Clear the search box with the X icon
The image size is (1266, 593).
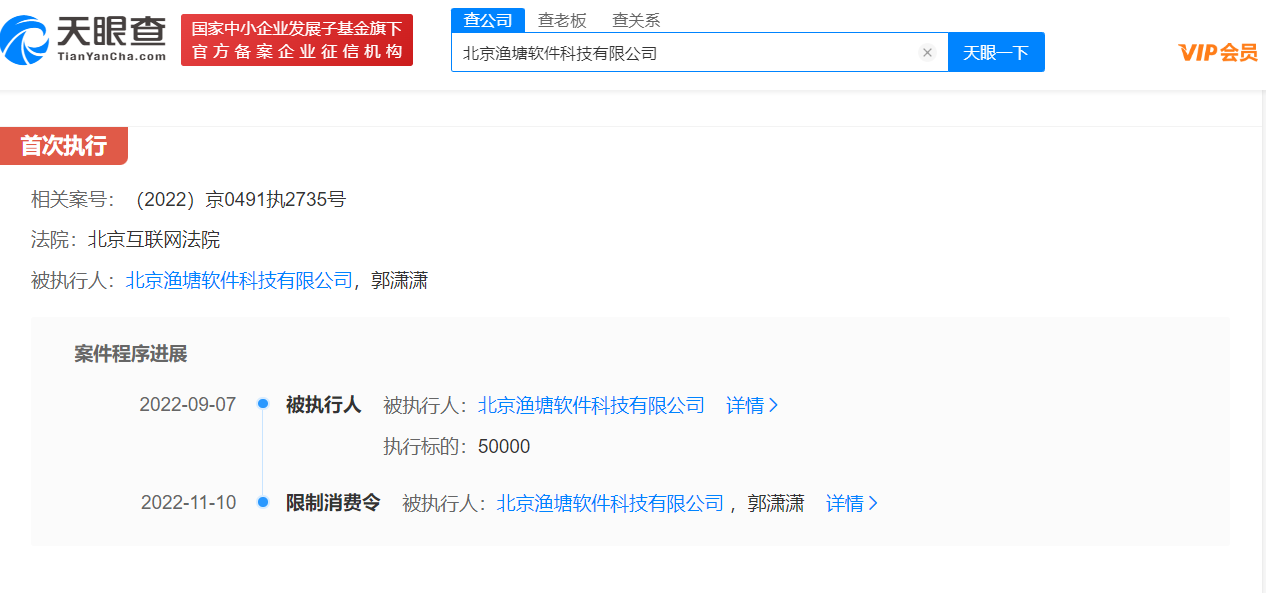point(927,53)
